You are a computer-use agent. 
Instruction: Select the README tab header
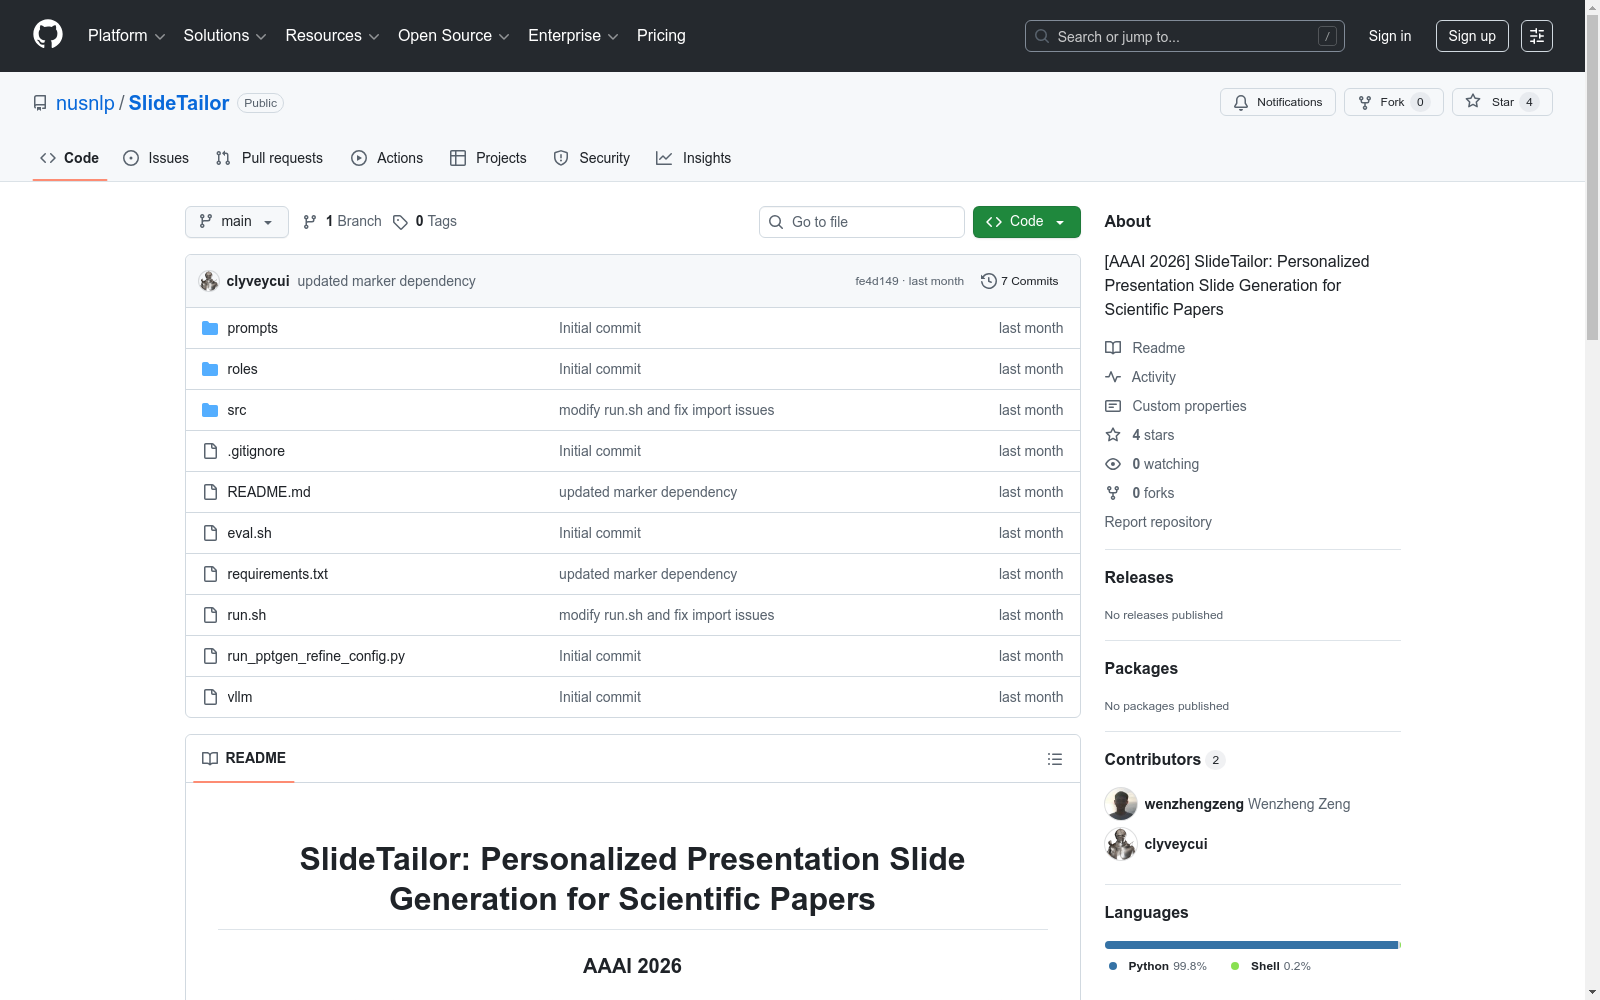(x=244, y=758)
